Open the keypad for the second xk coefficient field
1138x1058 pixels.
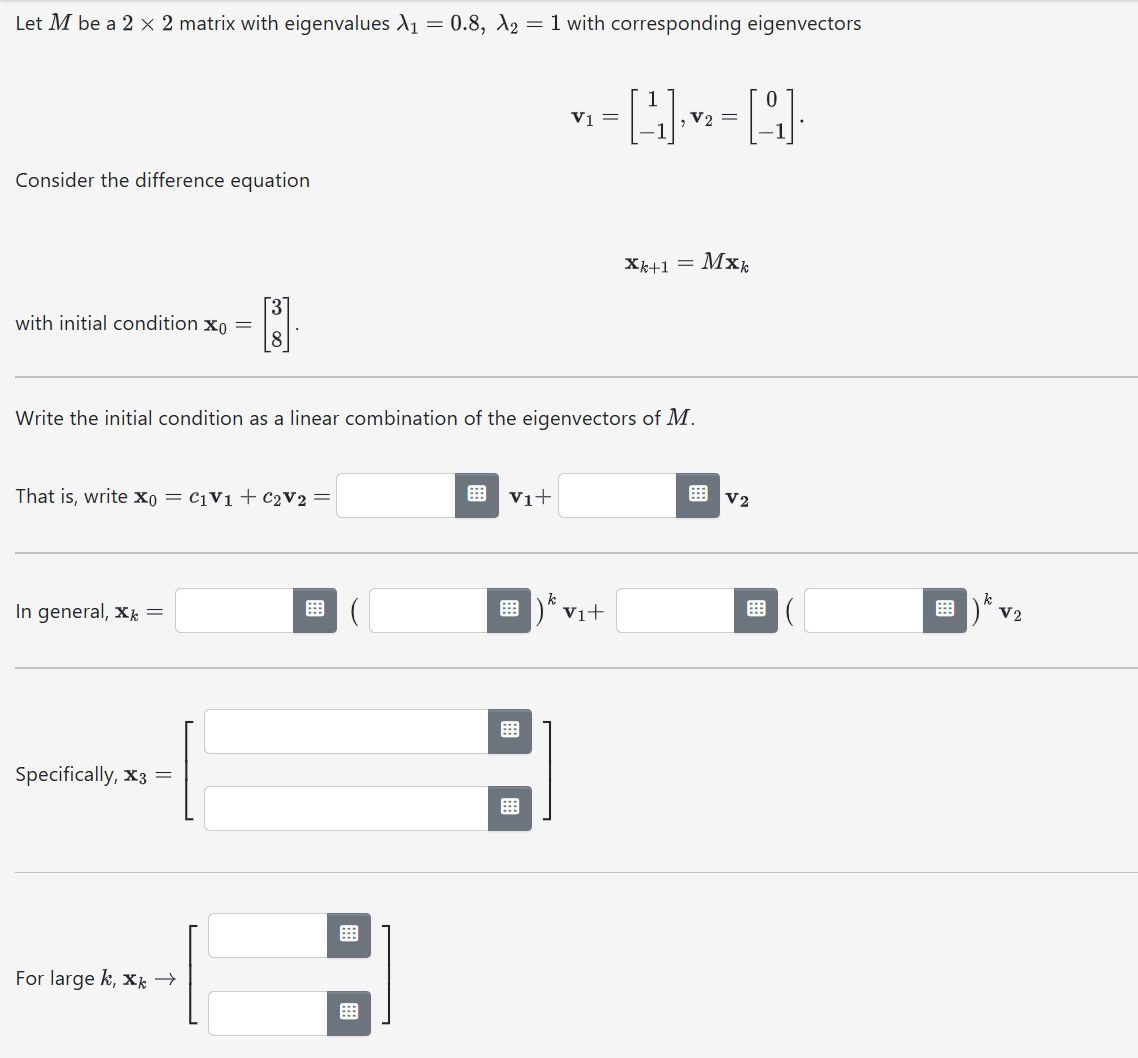pos(756,610)
